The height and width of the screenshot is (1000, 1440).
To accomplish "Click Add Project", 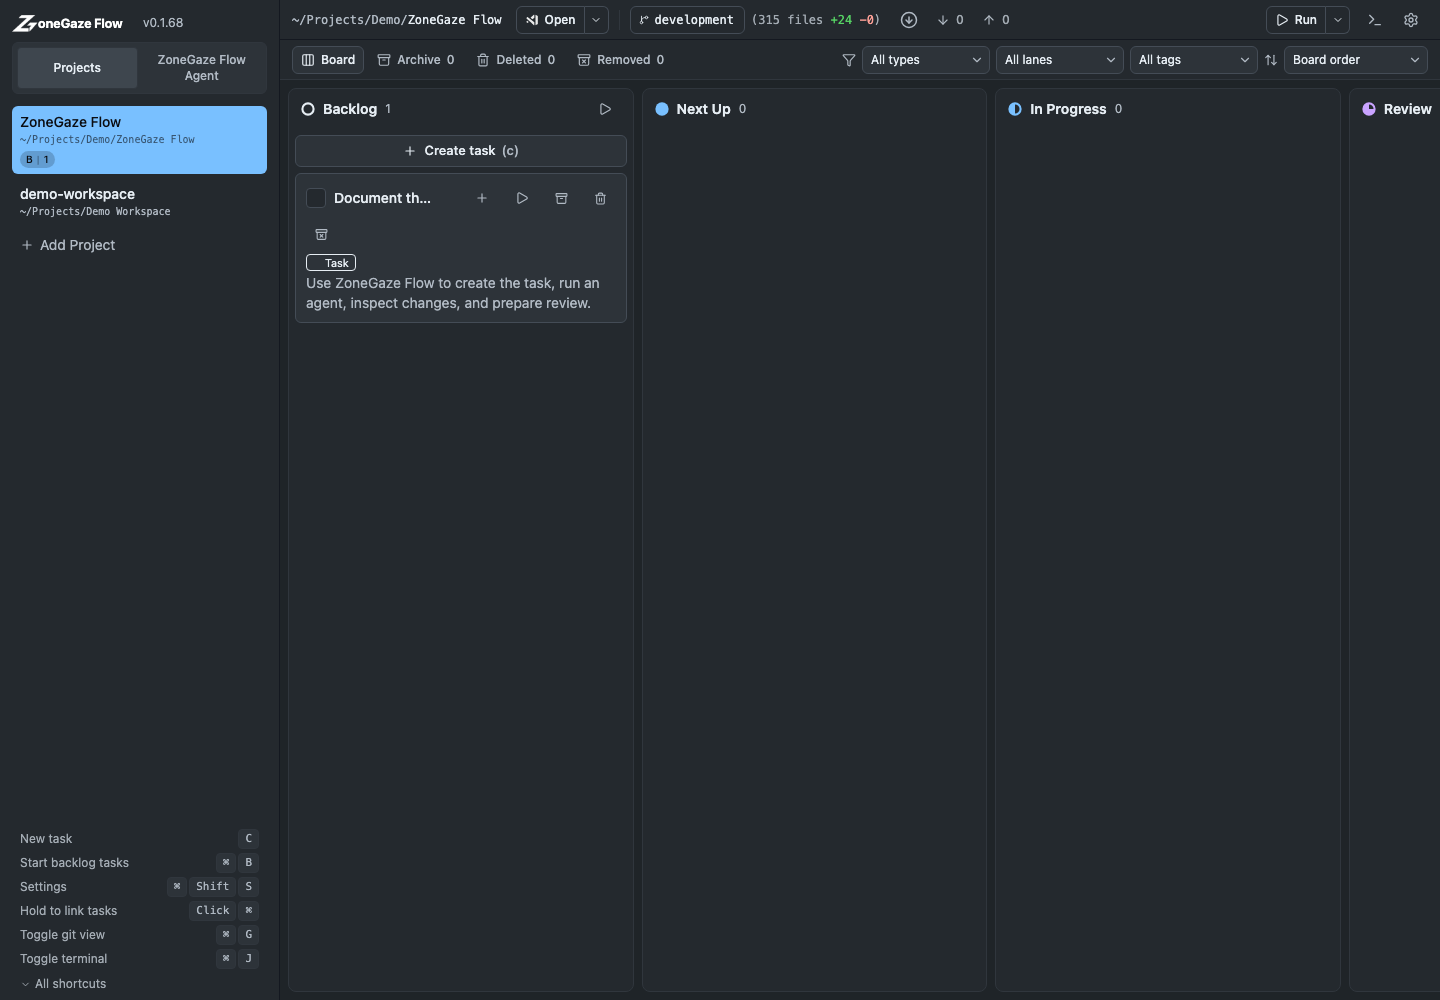I will 68,245.
